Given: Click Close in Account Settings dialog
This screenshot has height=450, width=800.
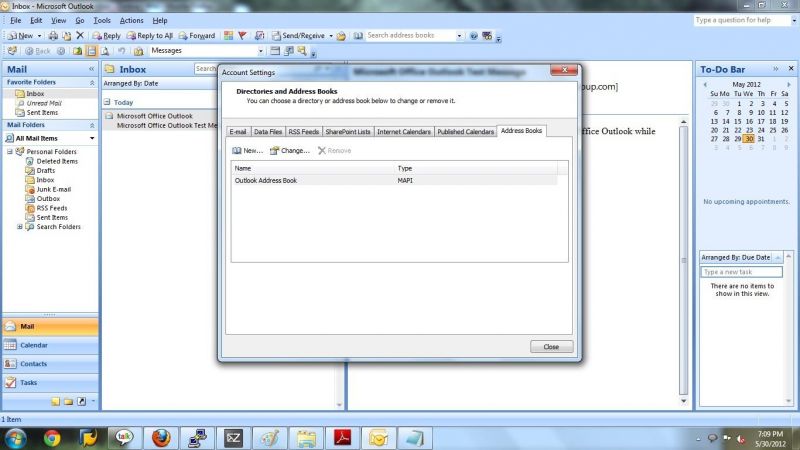Looking at the screenshot, I should (x=551, y=346).
